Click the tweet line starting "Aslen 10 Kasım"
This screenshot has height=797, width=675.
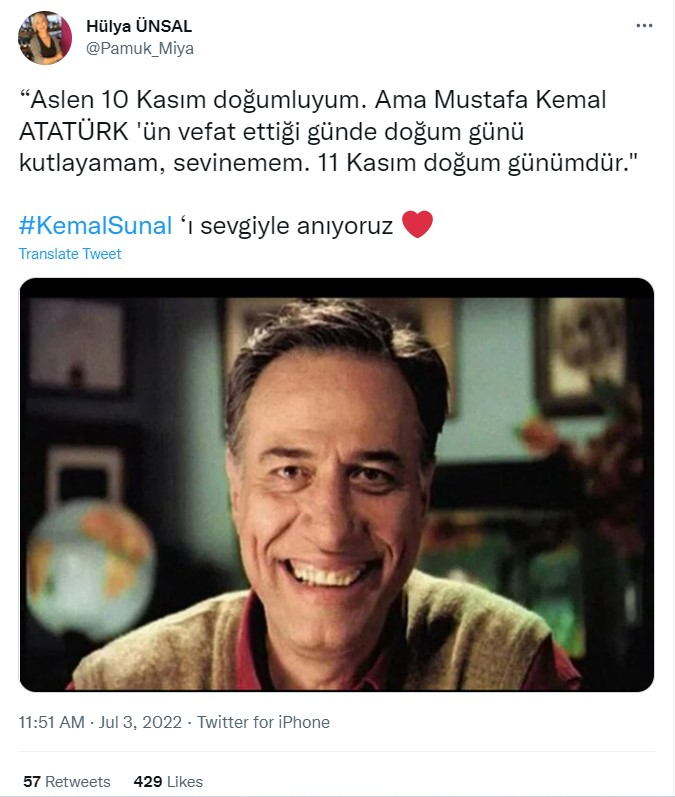[313, 100]
